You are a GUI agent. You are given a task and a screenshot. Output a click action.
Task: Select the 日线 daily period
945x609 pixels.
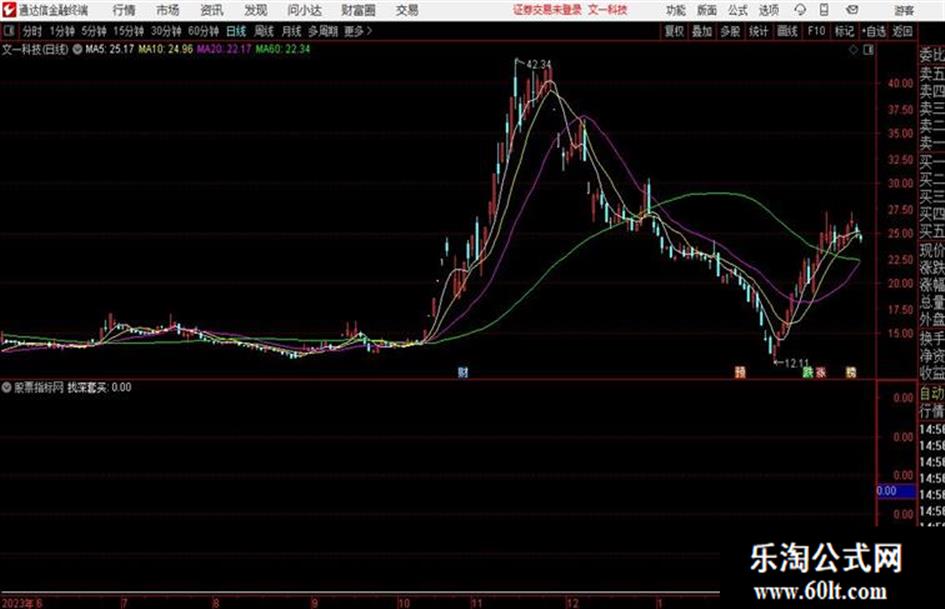tap(236, 31)
